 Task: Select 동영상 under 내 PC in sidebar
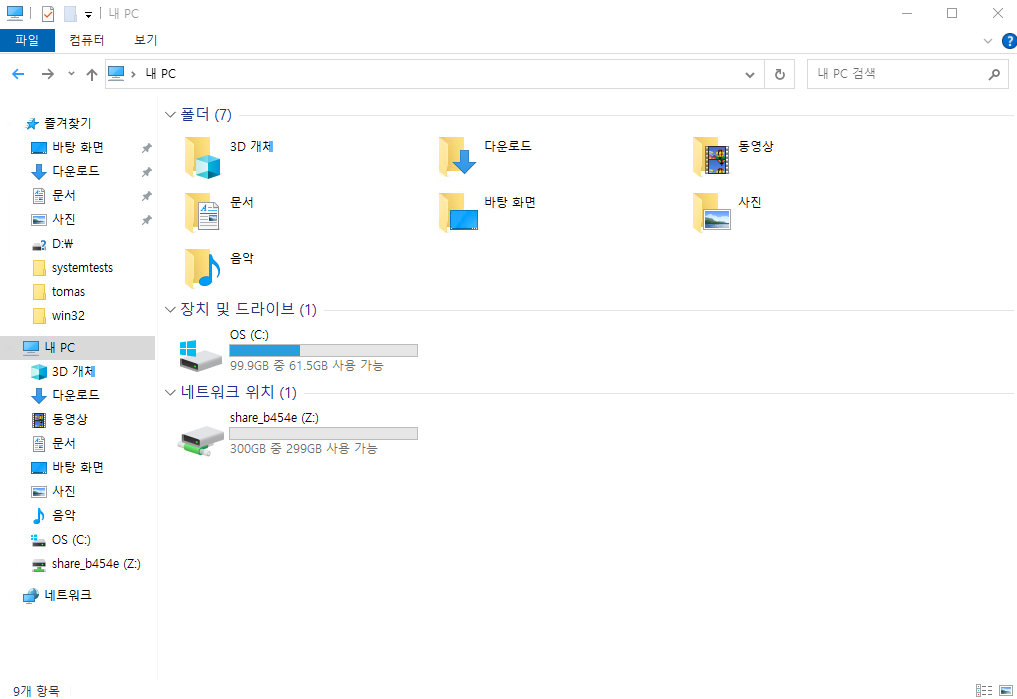coord(69,420)
